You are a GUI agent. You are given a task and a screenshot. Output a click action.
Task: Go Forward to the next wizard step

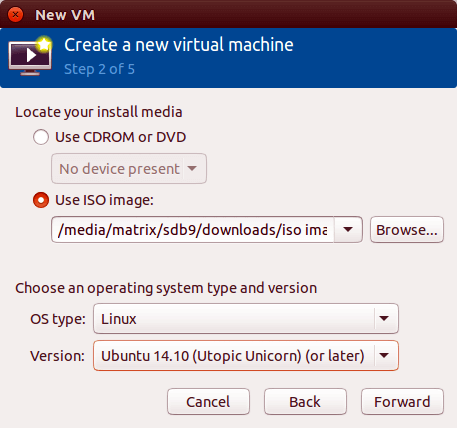pos(402,402)
